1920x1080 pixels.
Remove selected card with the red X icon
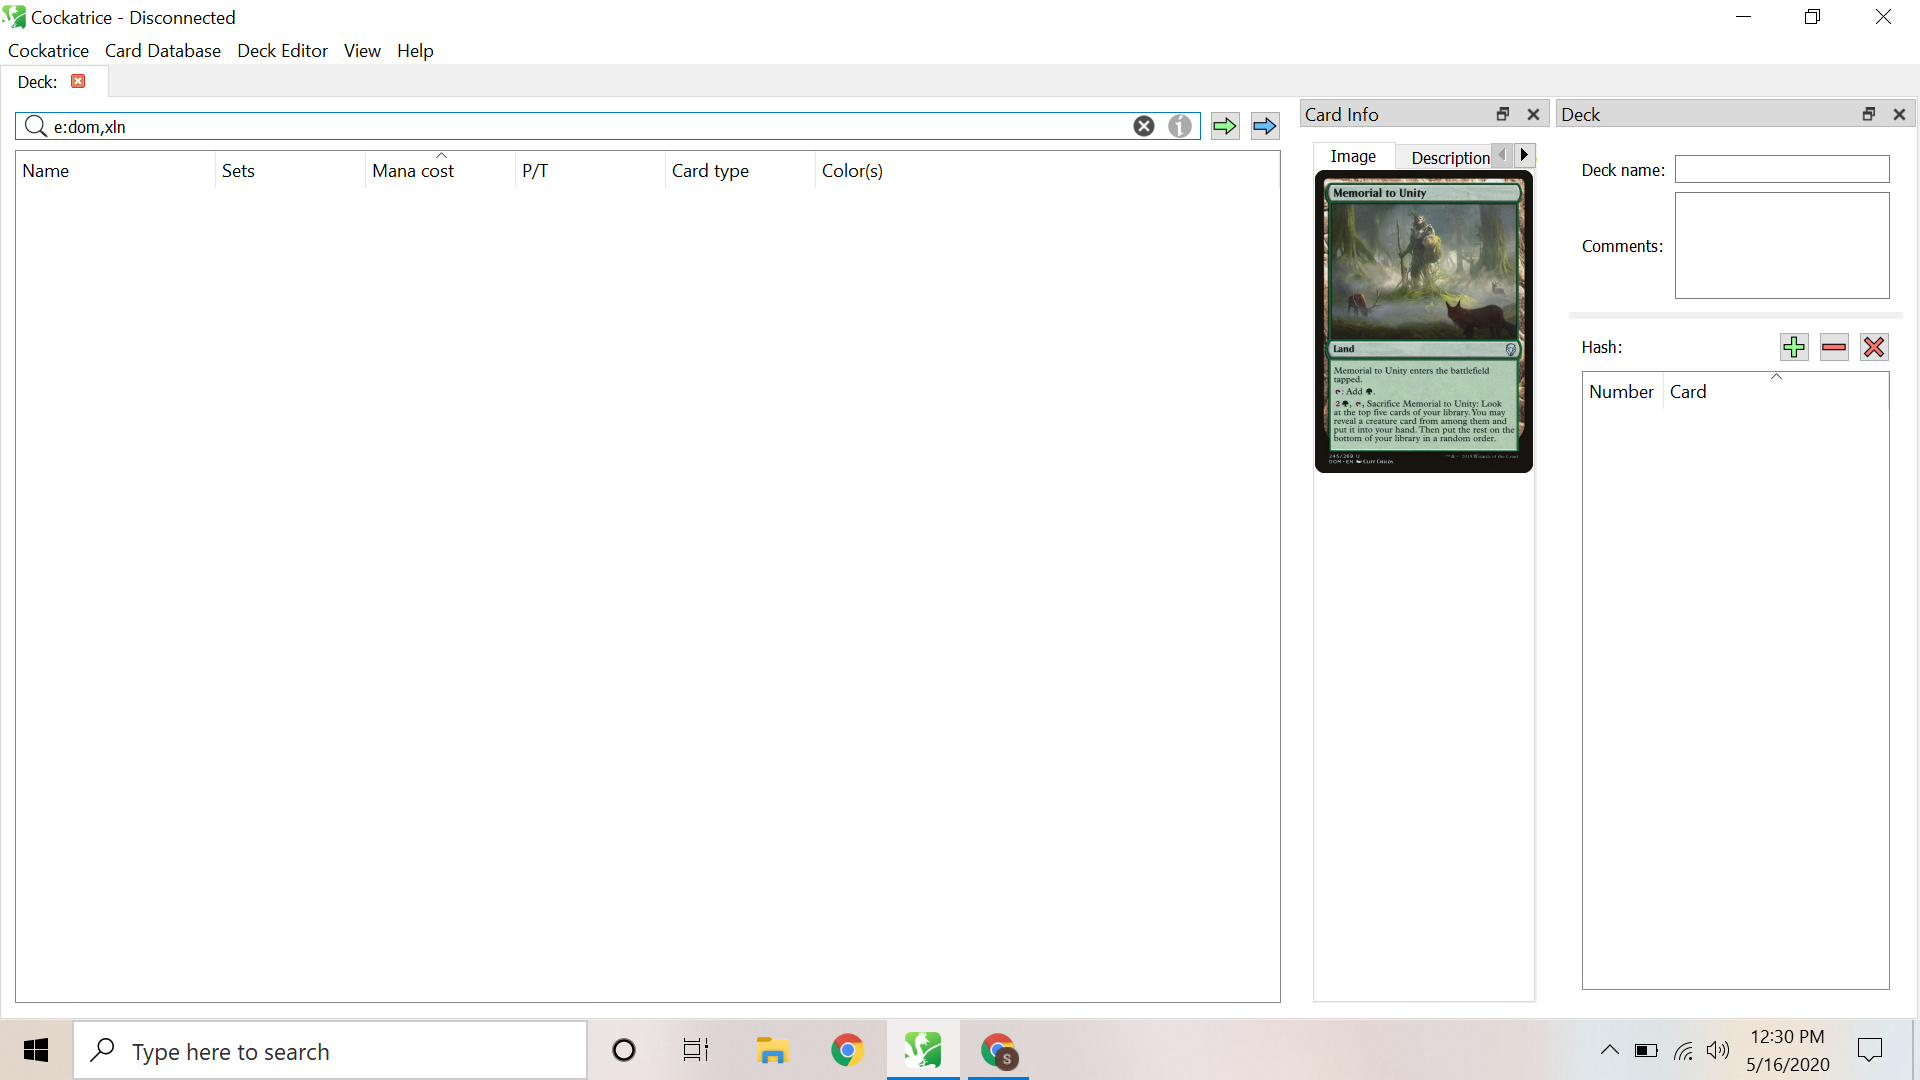(1875, 347)
